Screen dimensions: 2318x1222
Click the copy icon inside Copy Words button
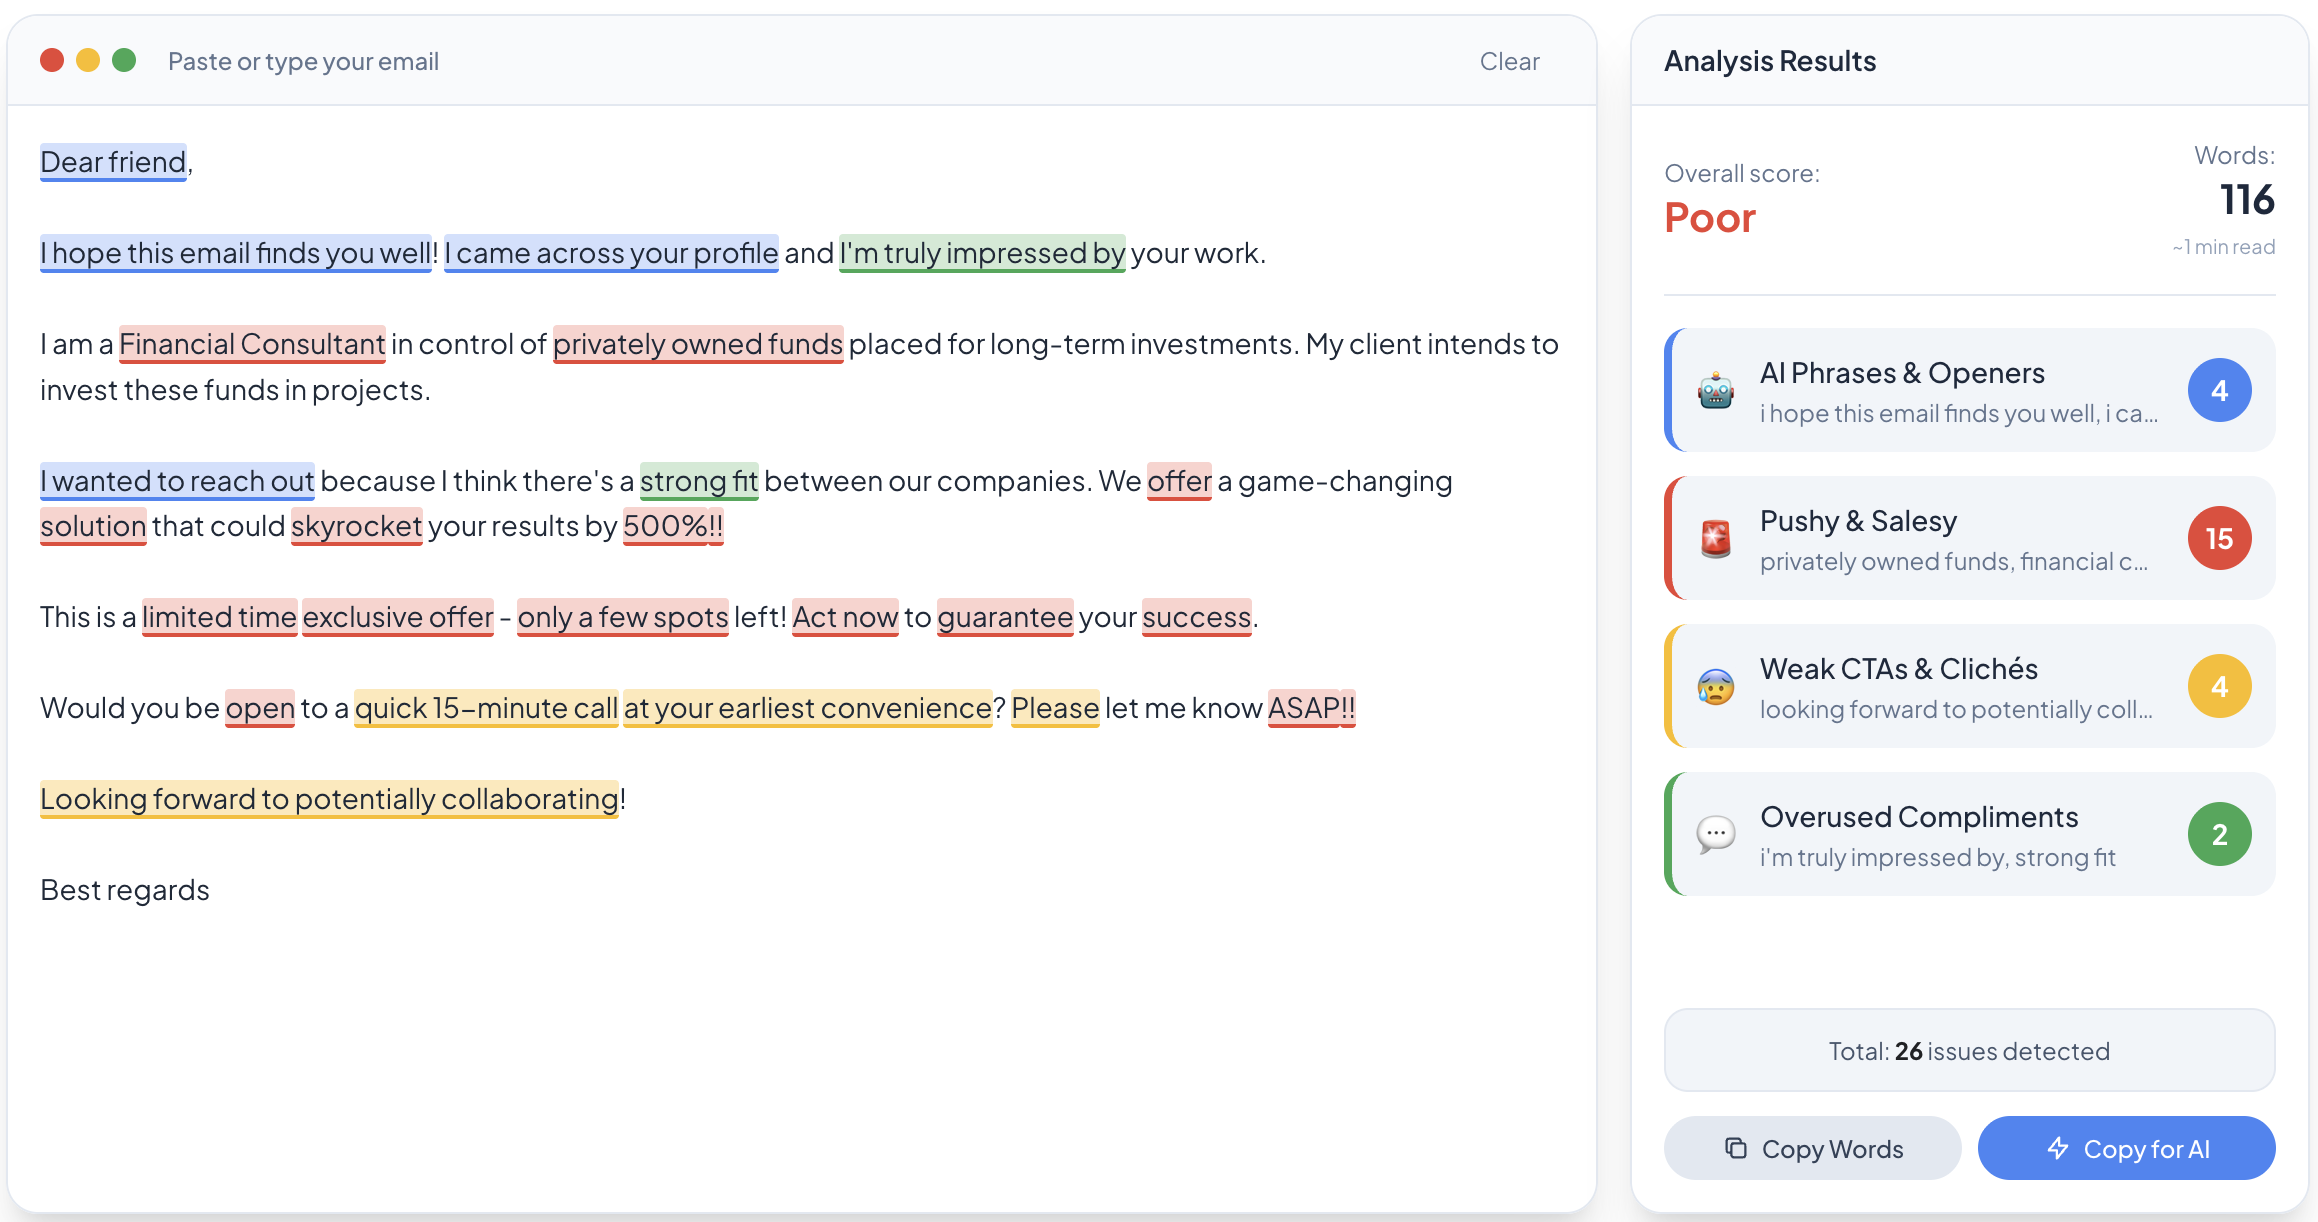click(1736, 1148)
